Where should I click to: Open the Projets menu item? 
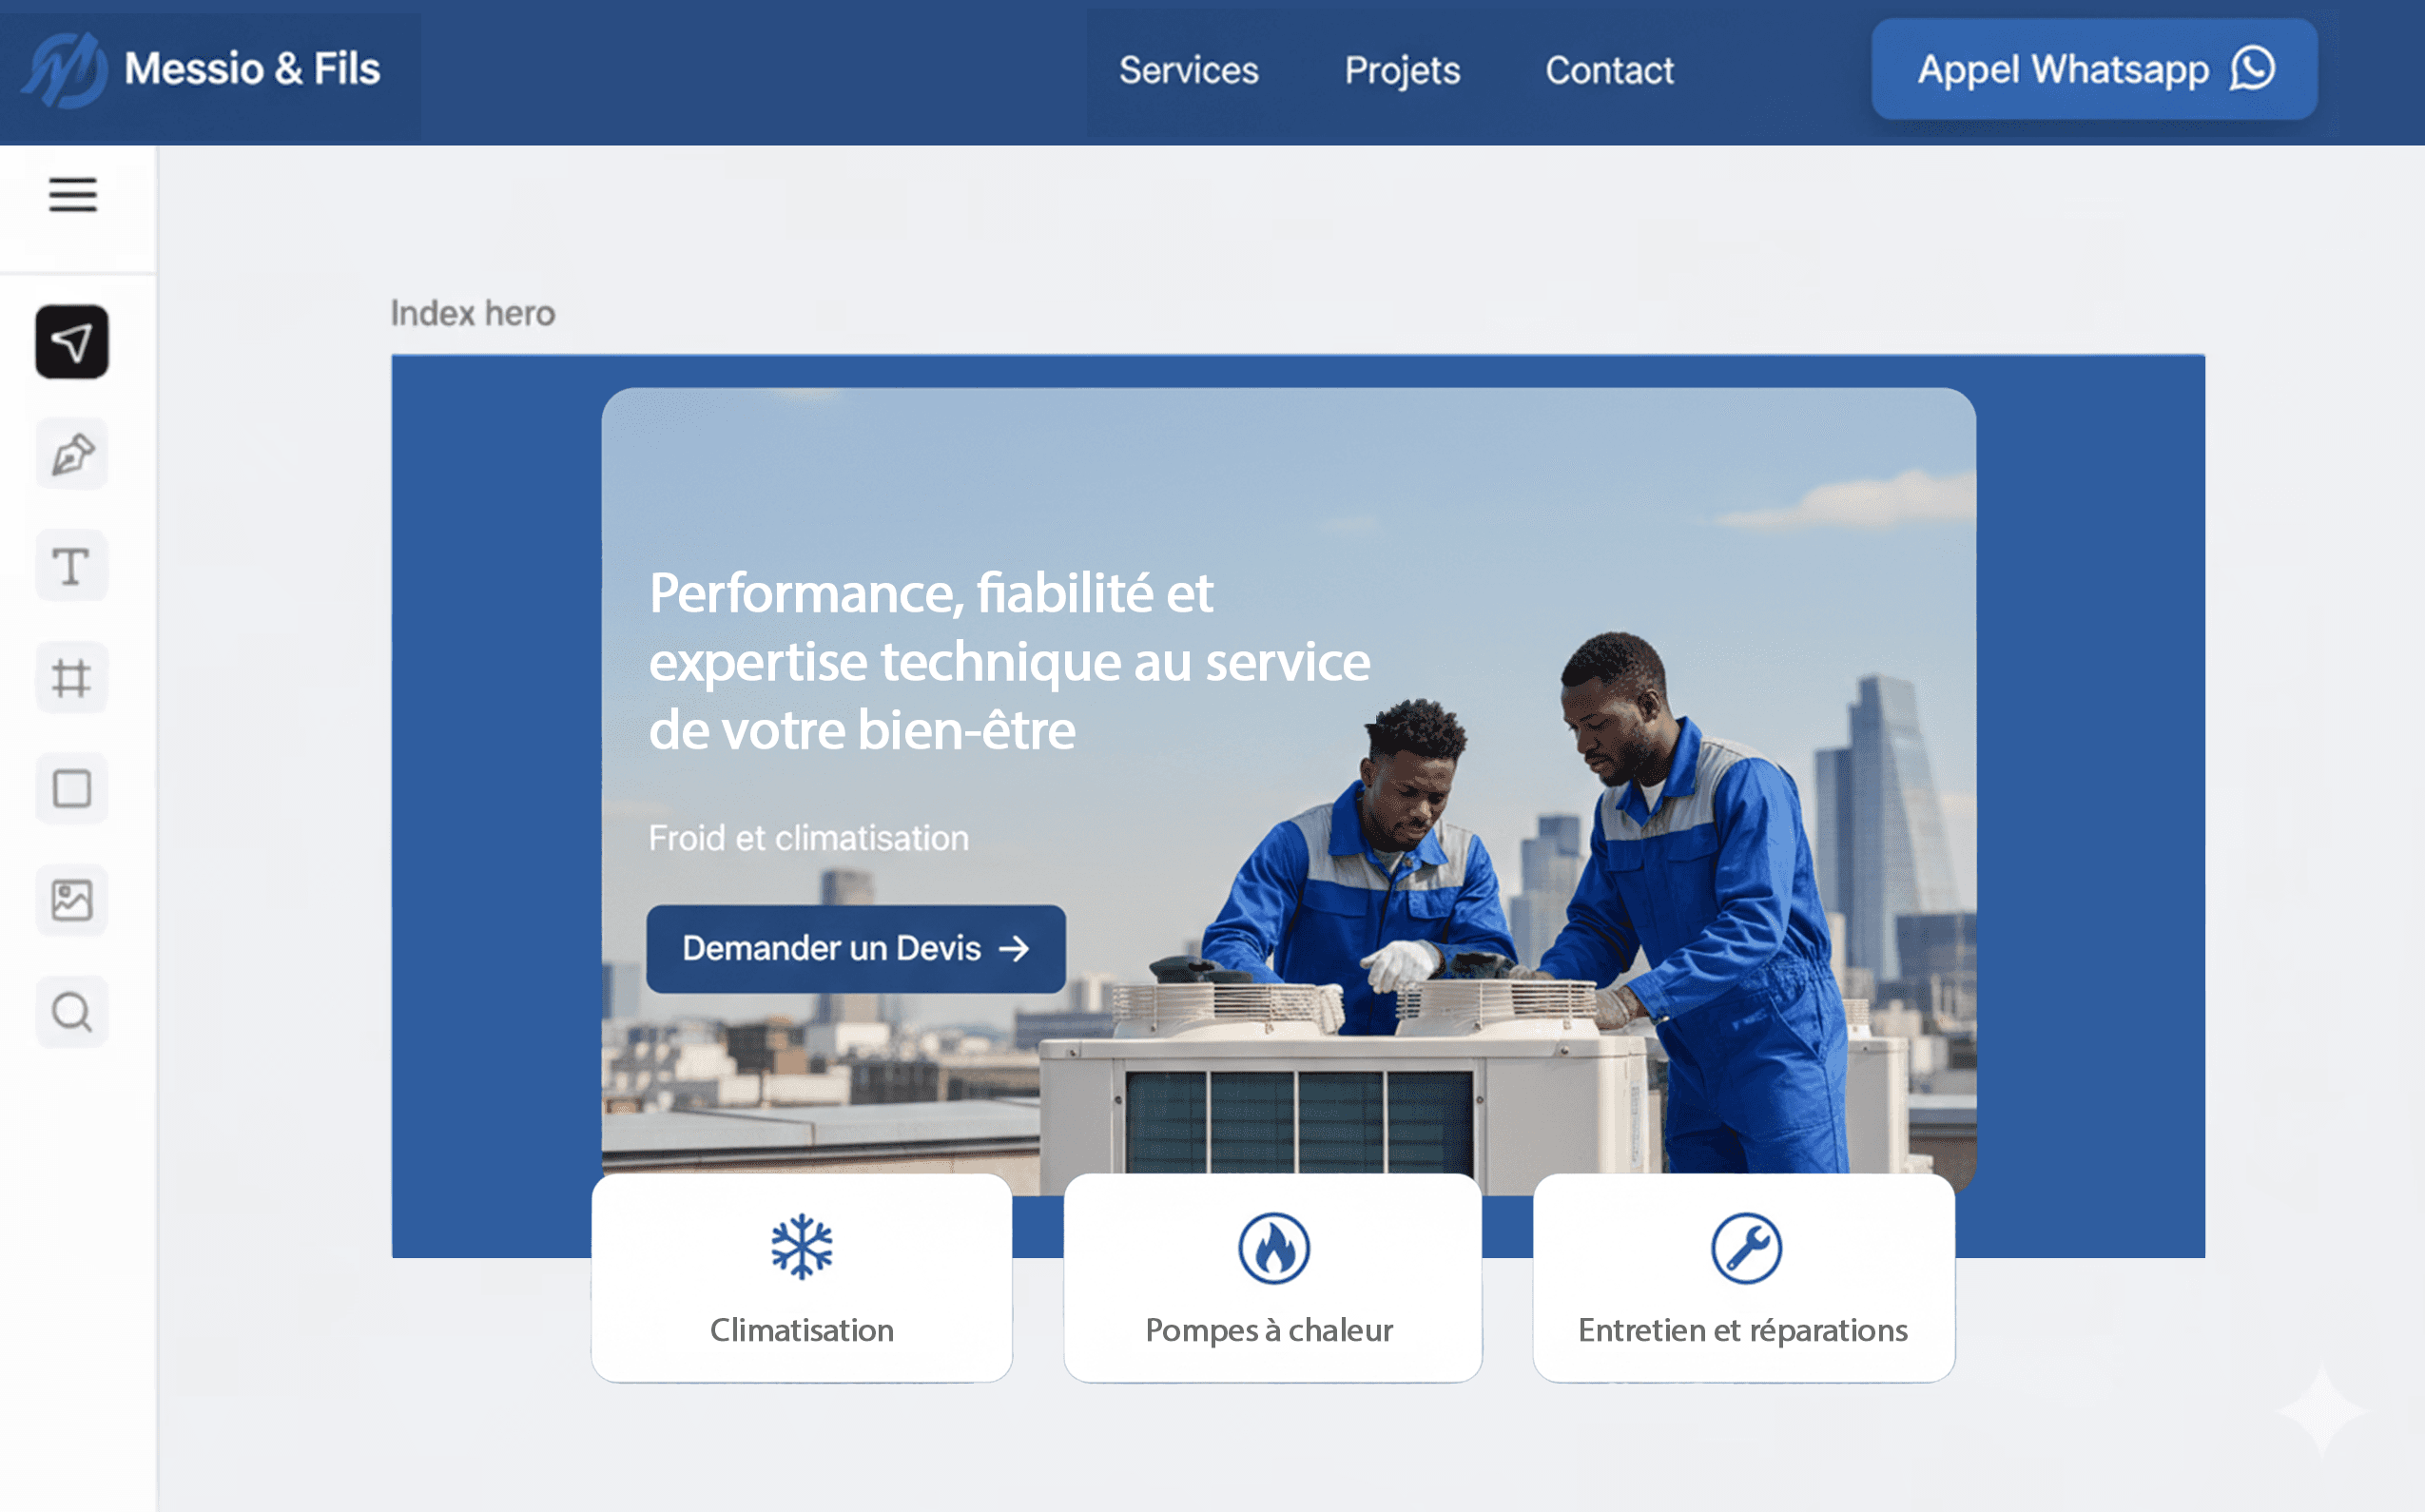click(x=1402, y=70)
